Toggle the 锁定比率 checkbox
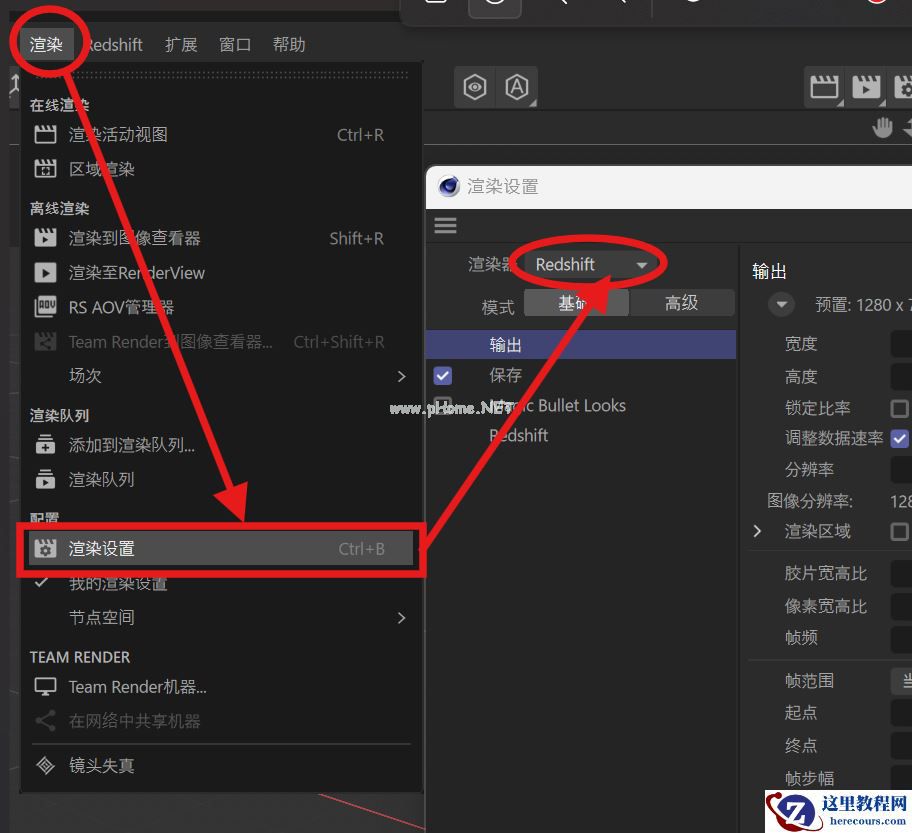 899,408
